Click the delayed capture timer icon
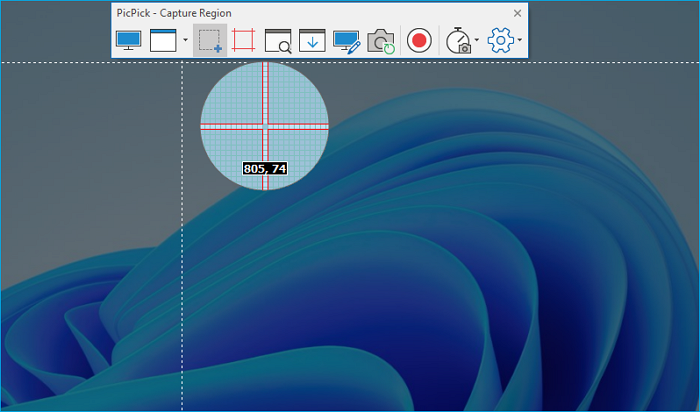This screenshot has height=412, width=700. tap(458, 41)
